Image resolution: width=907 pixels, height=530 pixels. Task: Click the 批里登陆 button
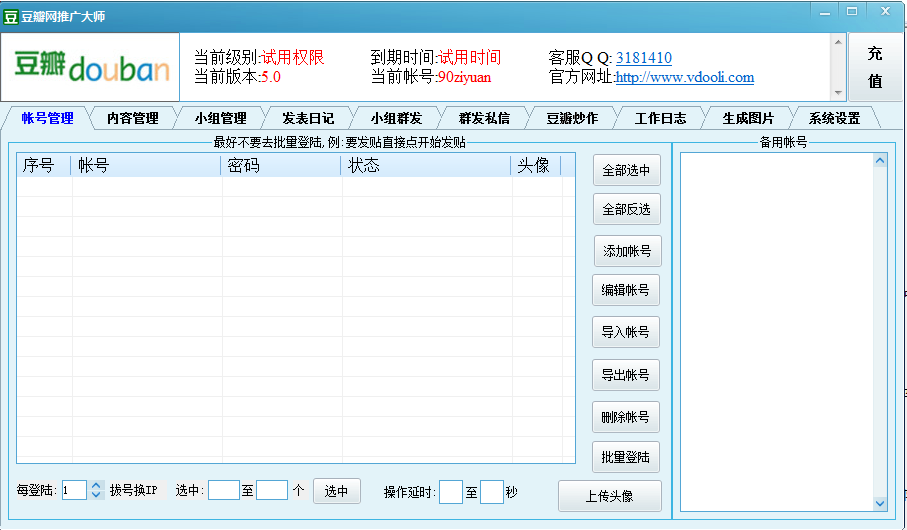click(x=625, y=457)
